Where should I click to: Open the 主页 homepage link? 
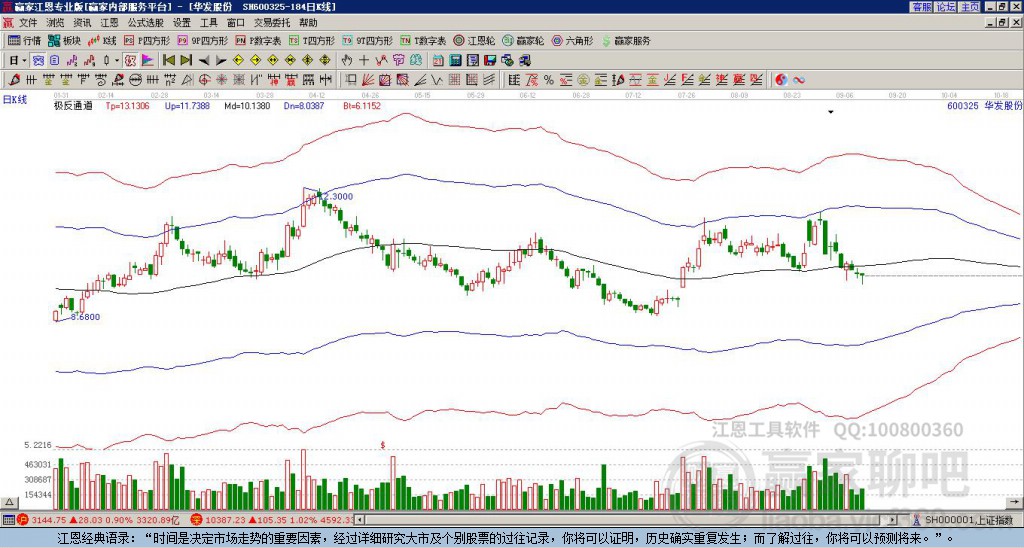(x=970, y=7)
